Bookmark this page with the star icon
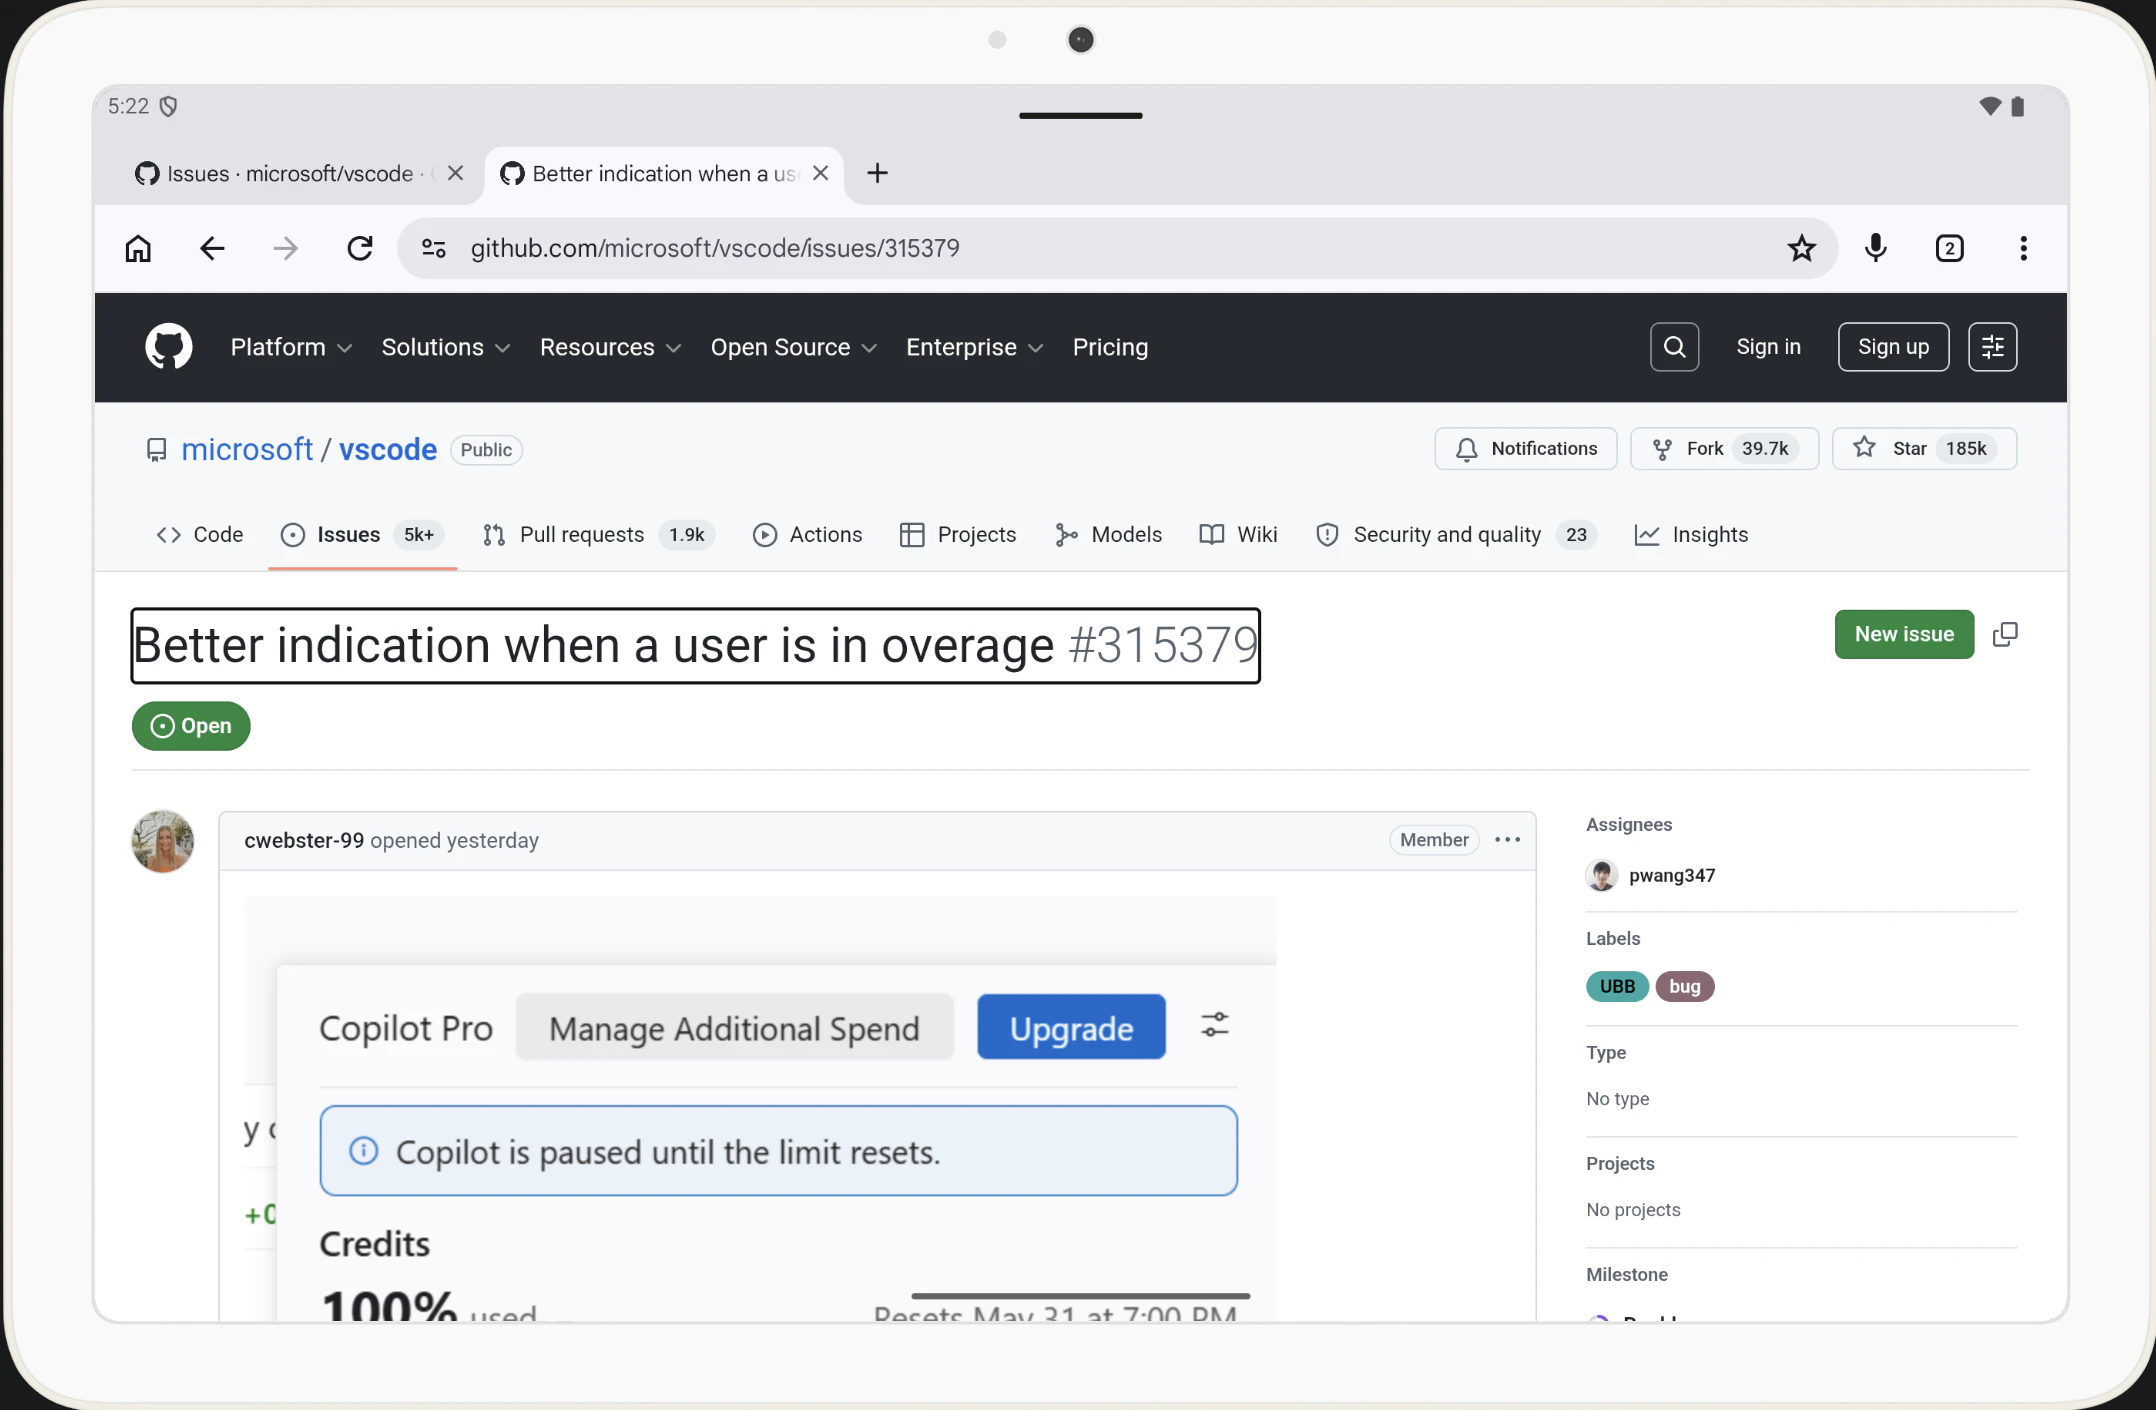The image size is (2156, 1410). pos(1802,248)
